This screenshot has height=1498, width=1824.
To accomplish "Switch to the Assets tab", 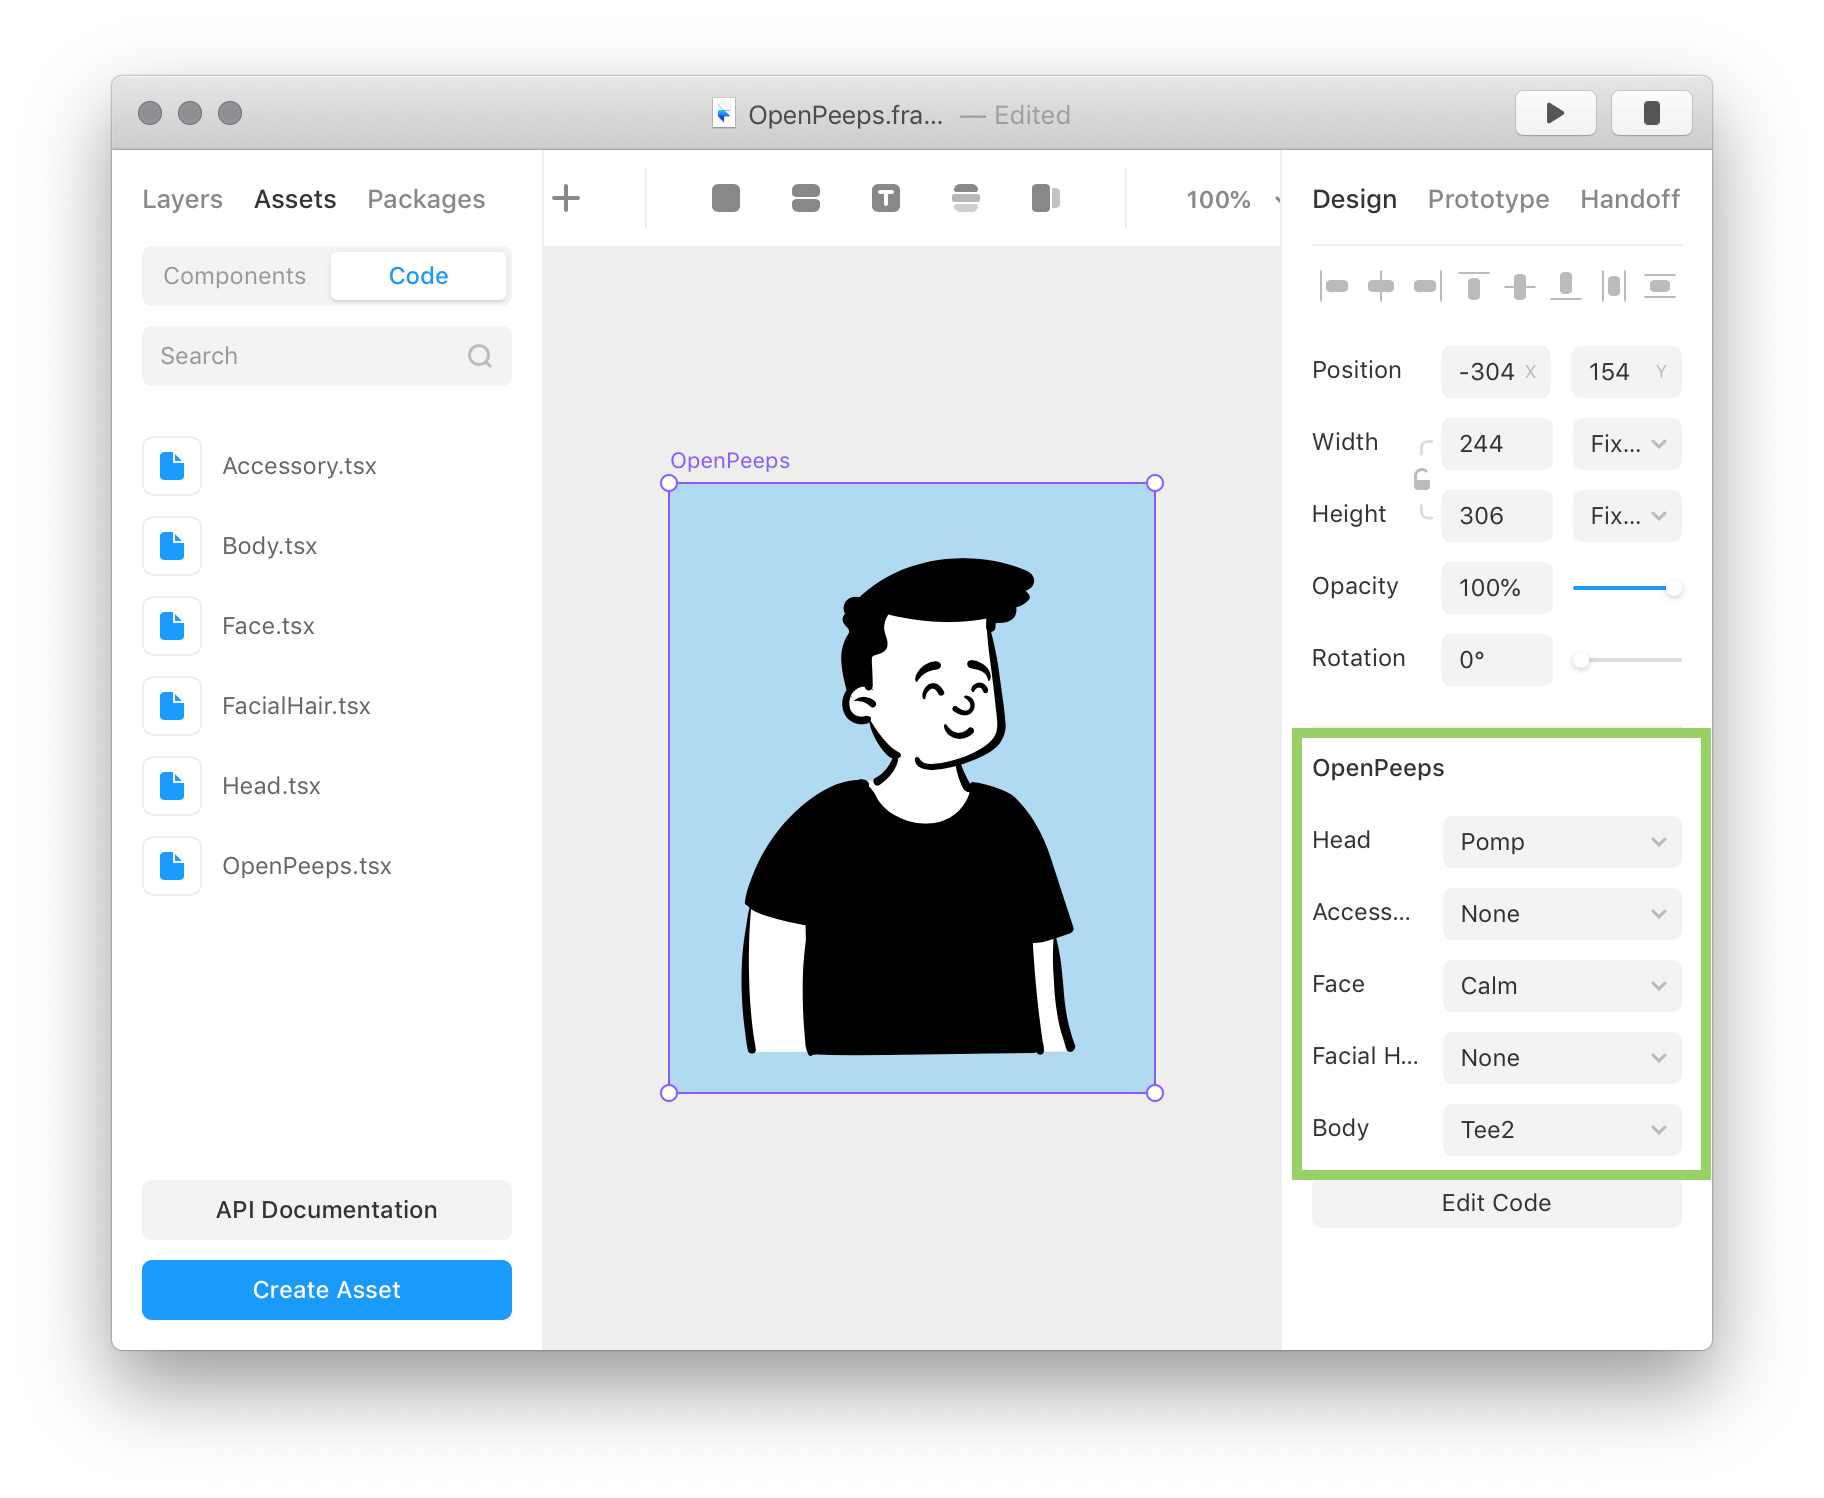I will [295, 199].
